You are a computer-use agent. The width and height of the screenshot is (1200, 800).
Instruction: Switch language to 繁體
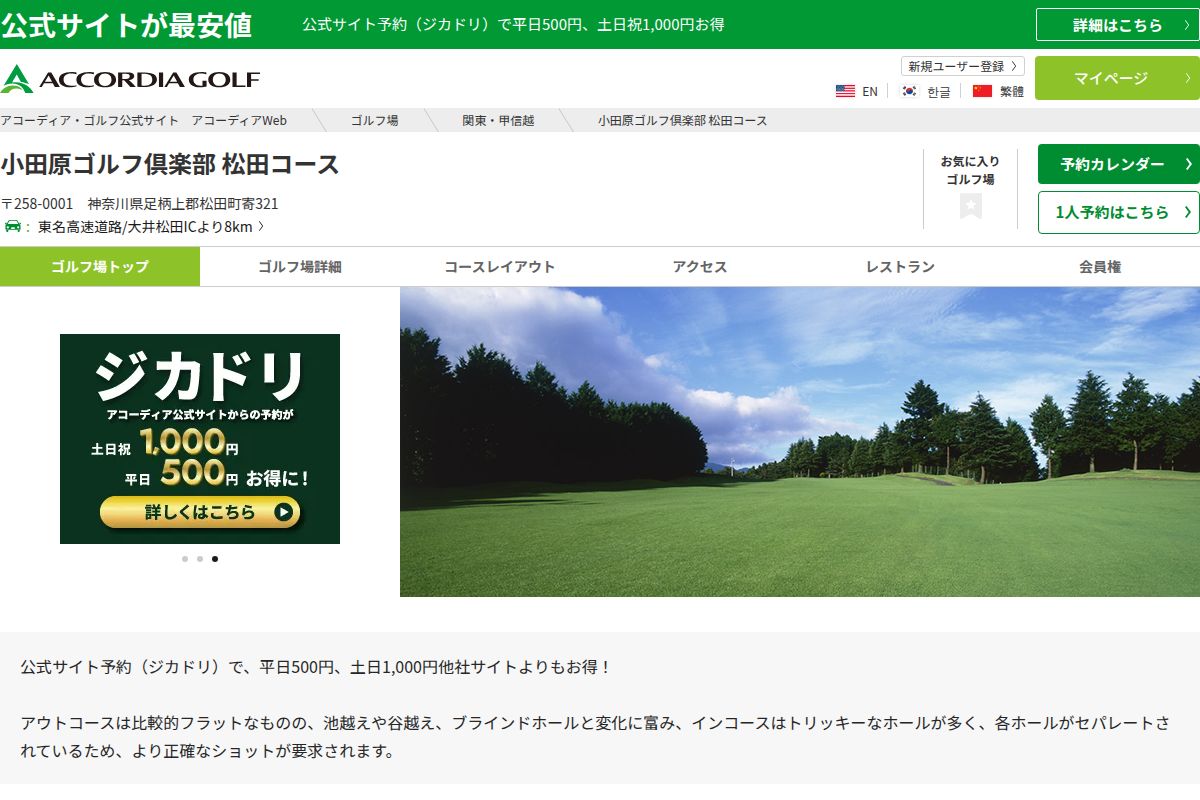(1011, 91)
